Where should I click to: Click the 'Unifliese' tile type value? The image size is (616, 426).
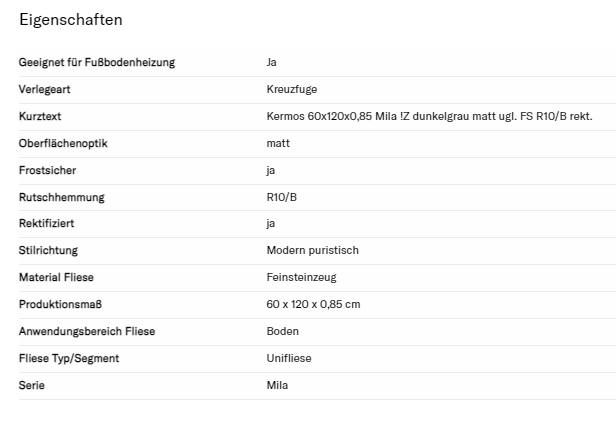pyautogui.click(x=290, y=358)
